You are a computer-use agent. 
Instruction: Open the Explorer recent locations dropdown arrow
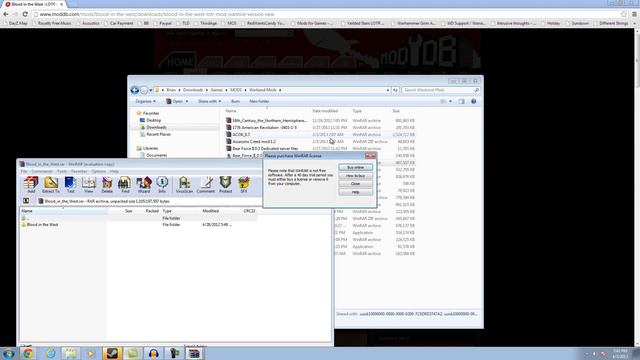pos(151,90)
